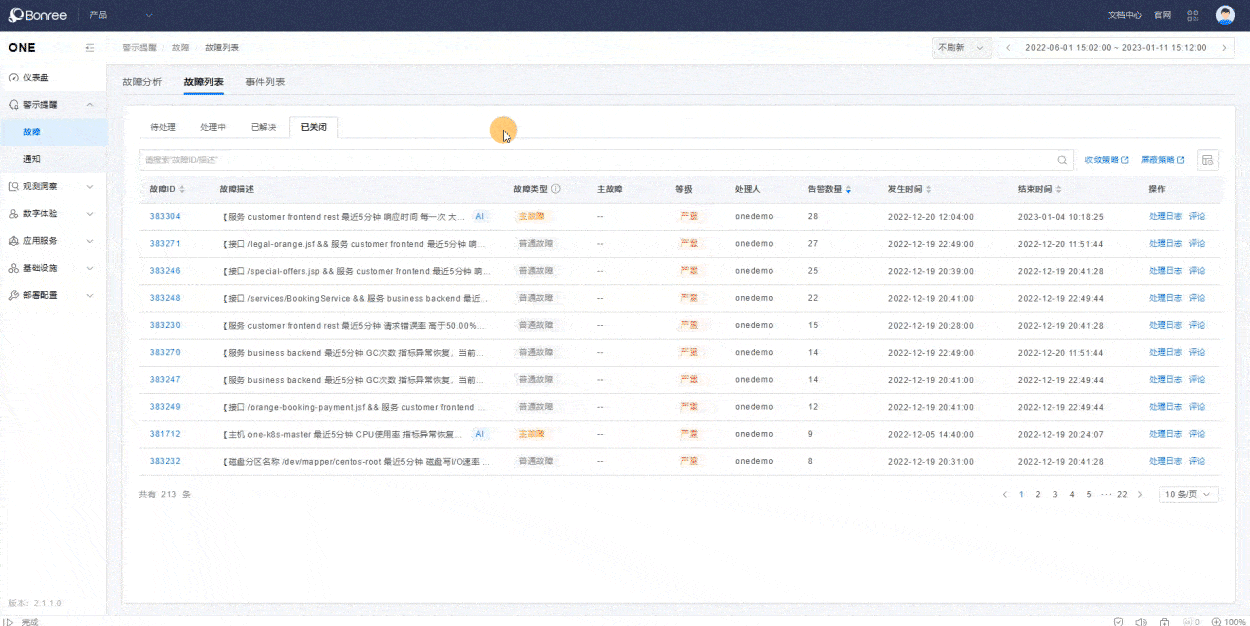The width and height of the screenshot is (1250, 626).
Task: Open the 收敛策略 link
Action: tap(1106, 160)
